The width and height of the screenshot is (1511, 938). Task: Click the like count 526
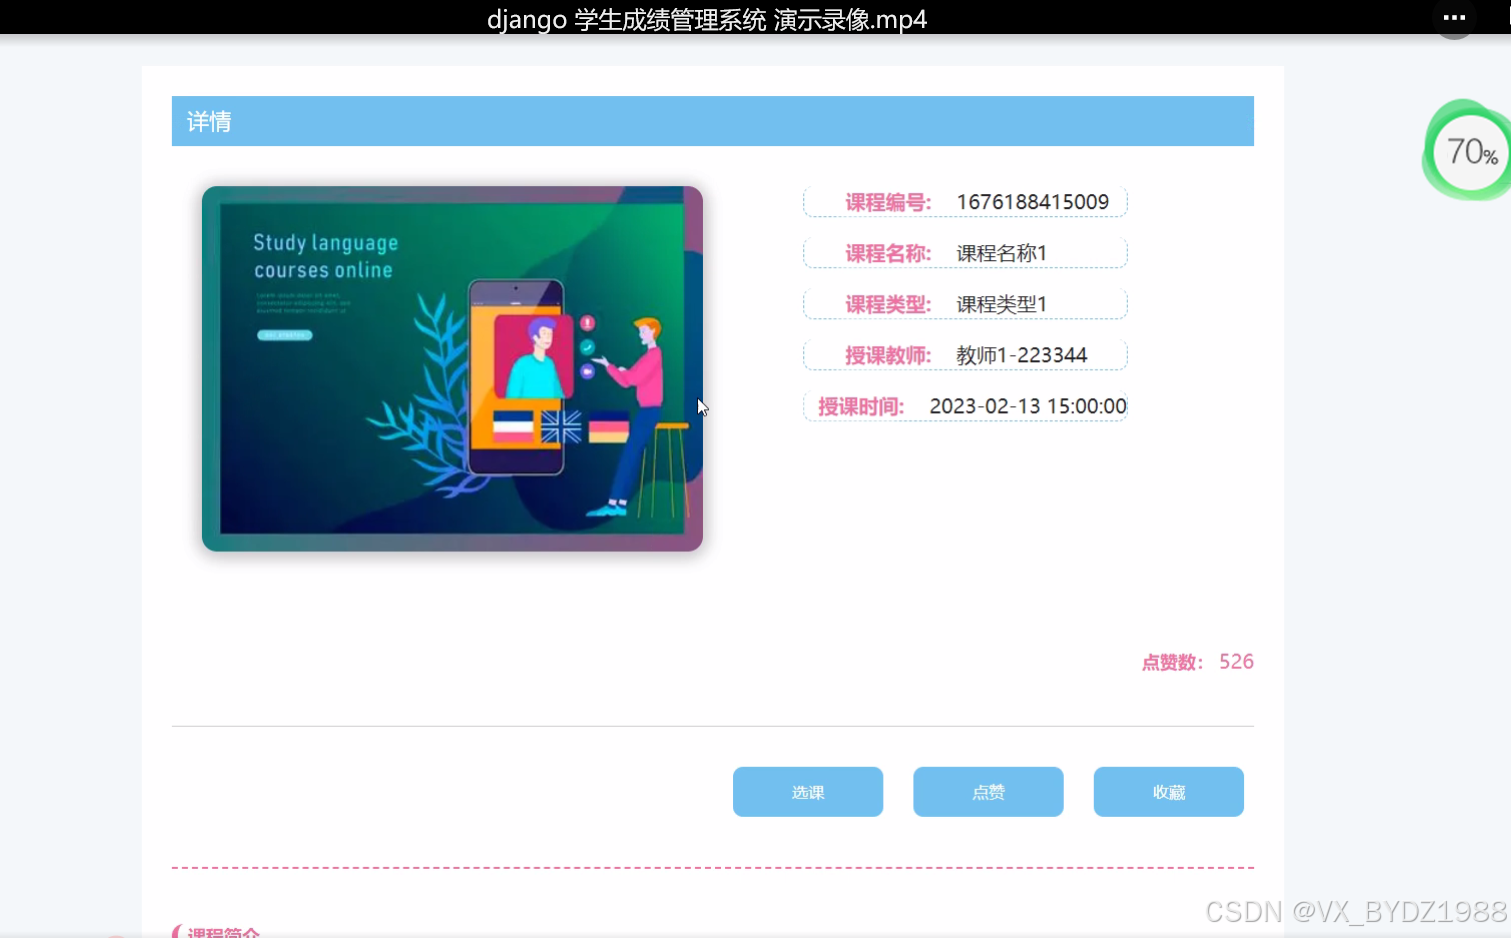(1236, 662)
